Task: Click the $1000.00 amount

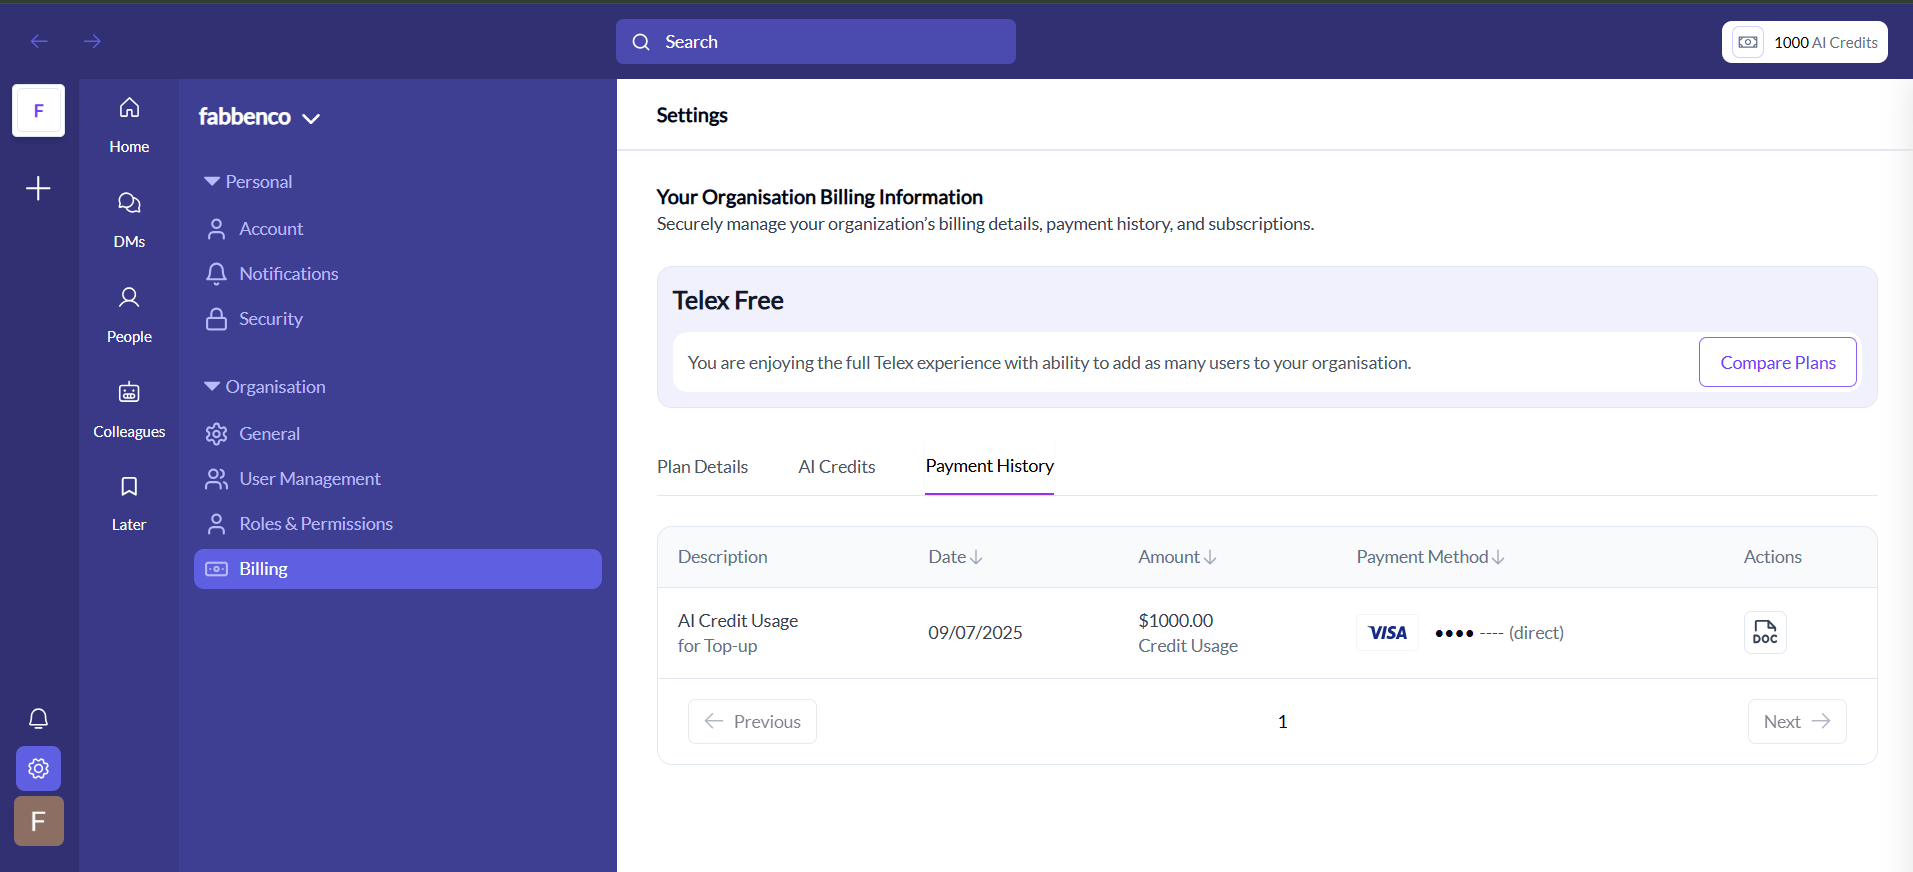Action: [x=1176, y=621]
